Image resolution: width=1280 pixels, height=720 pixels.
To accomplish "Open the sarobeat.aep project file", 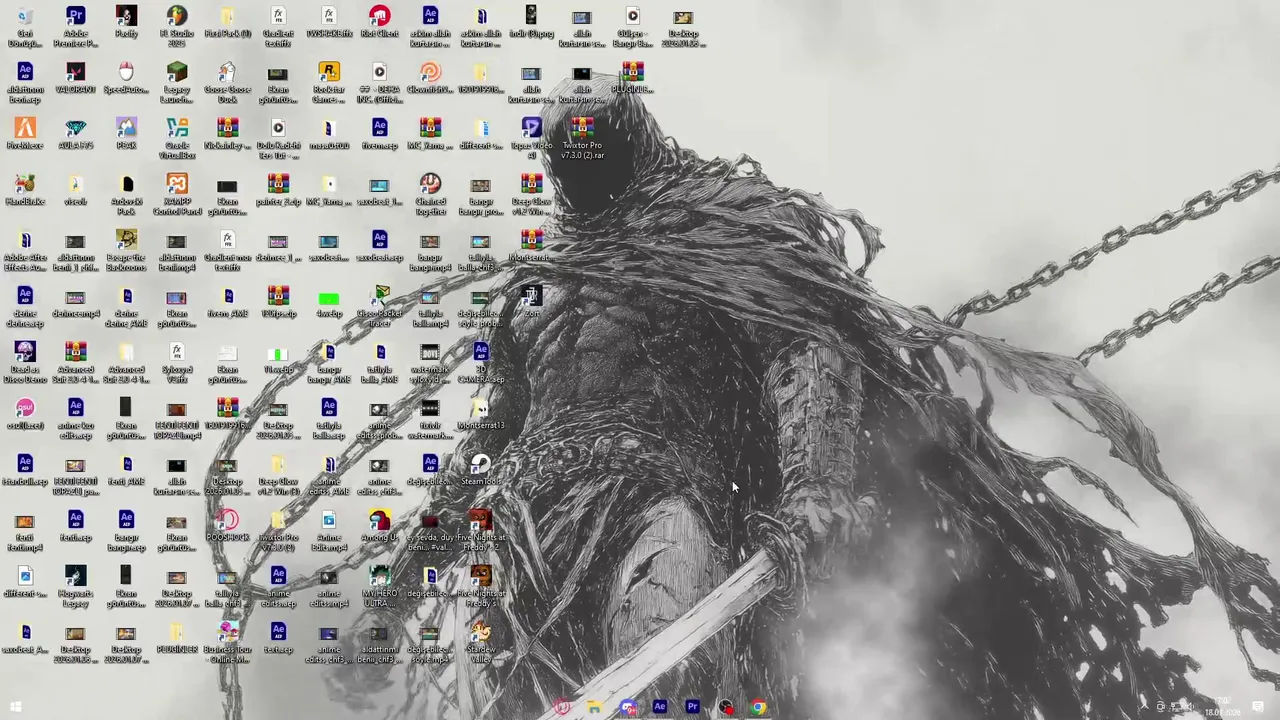I will click(379, 246).
